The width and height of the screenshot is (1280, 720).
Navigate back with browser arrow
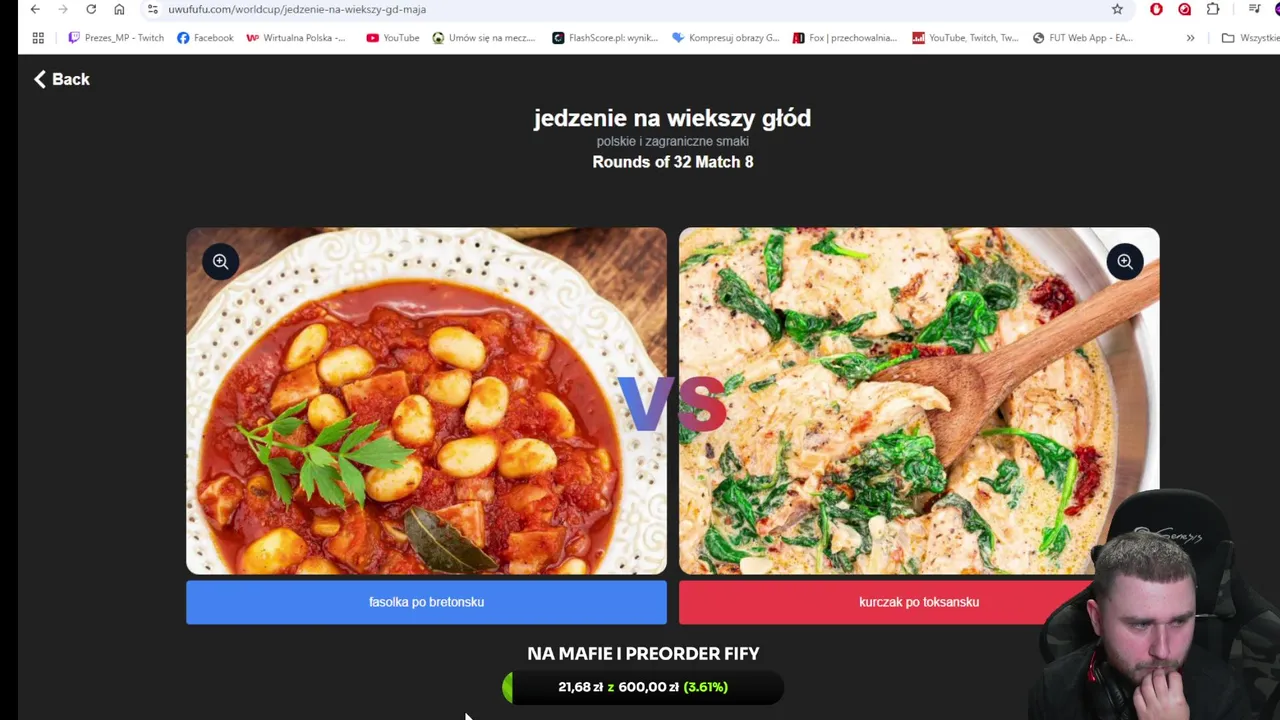35,9
